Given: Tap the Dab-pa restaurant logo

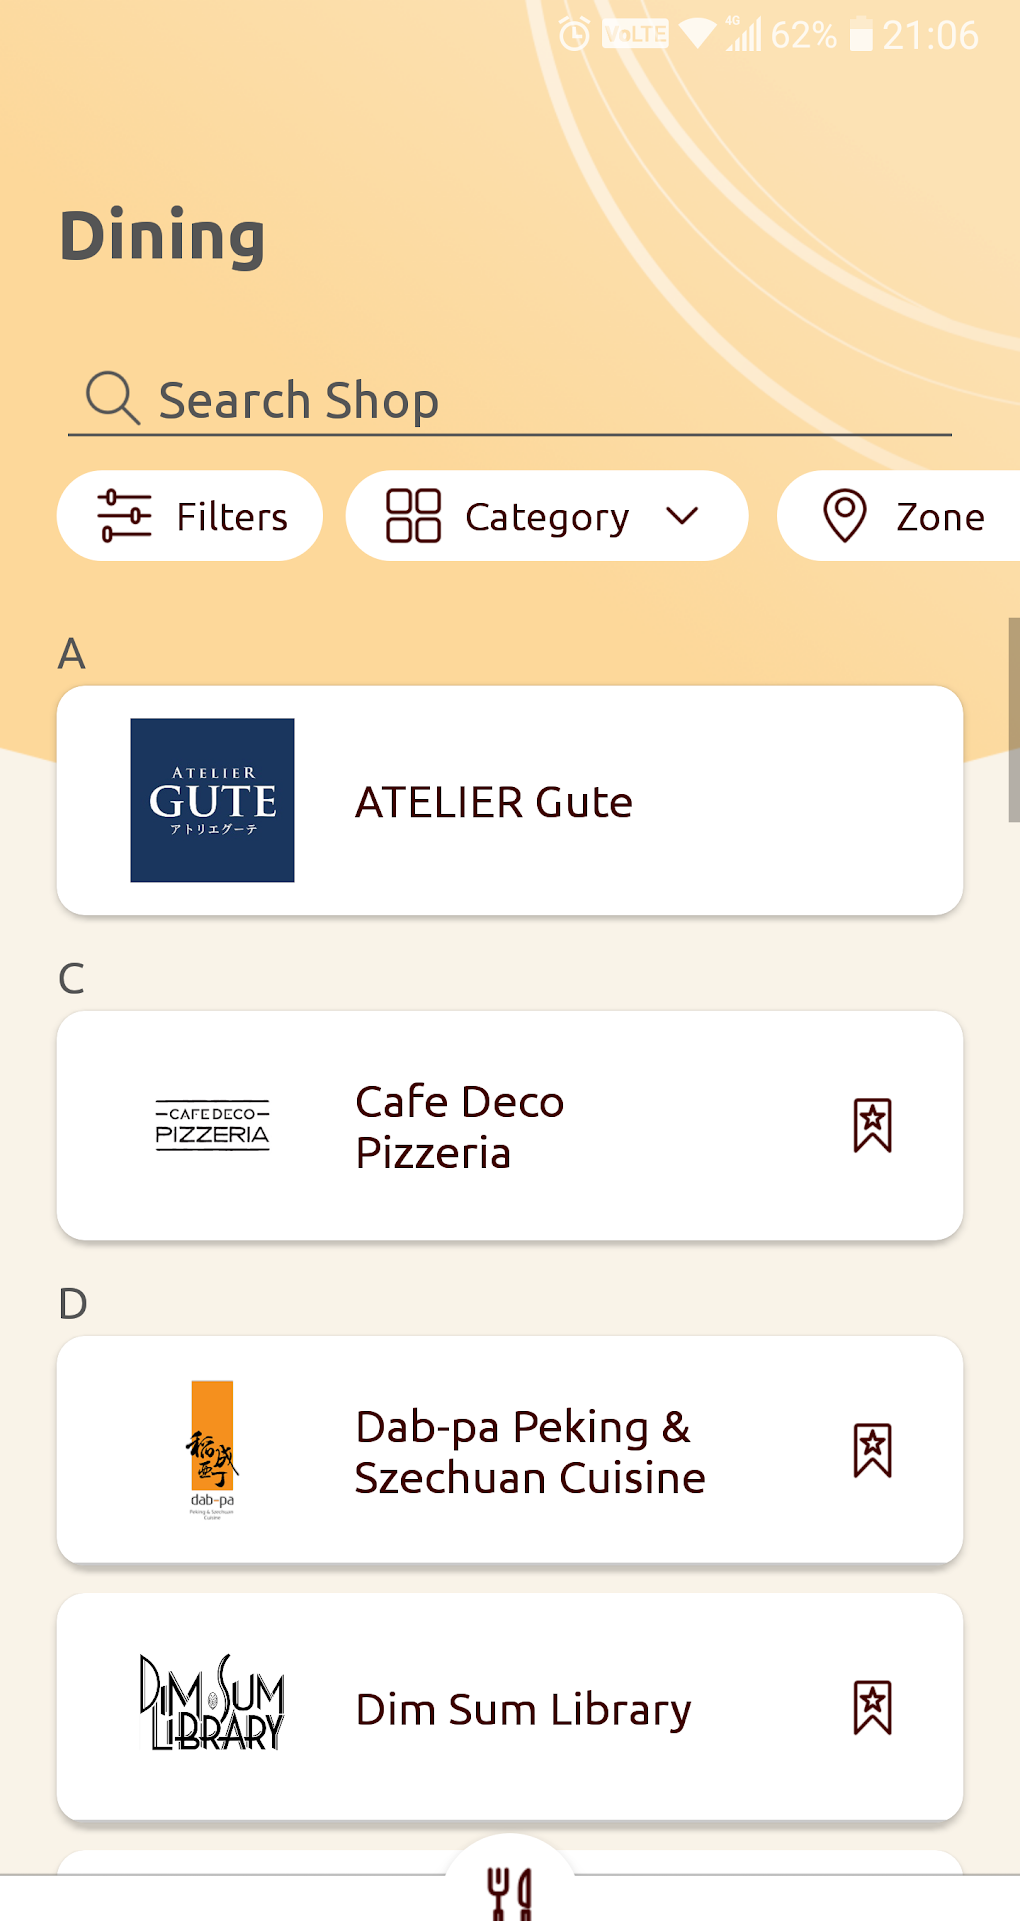Looking at the screenshot, I should click(212, 1449).
